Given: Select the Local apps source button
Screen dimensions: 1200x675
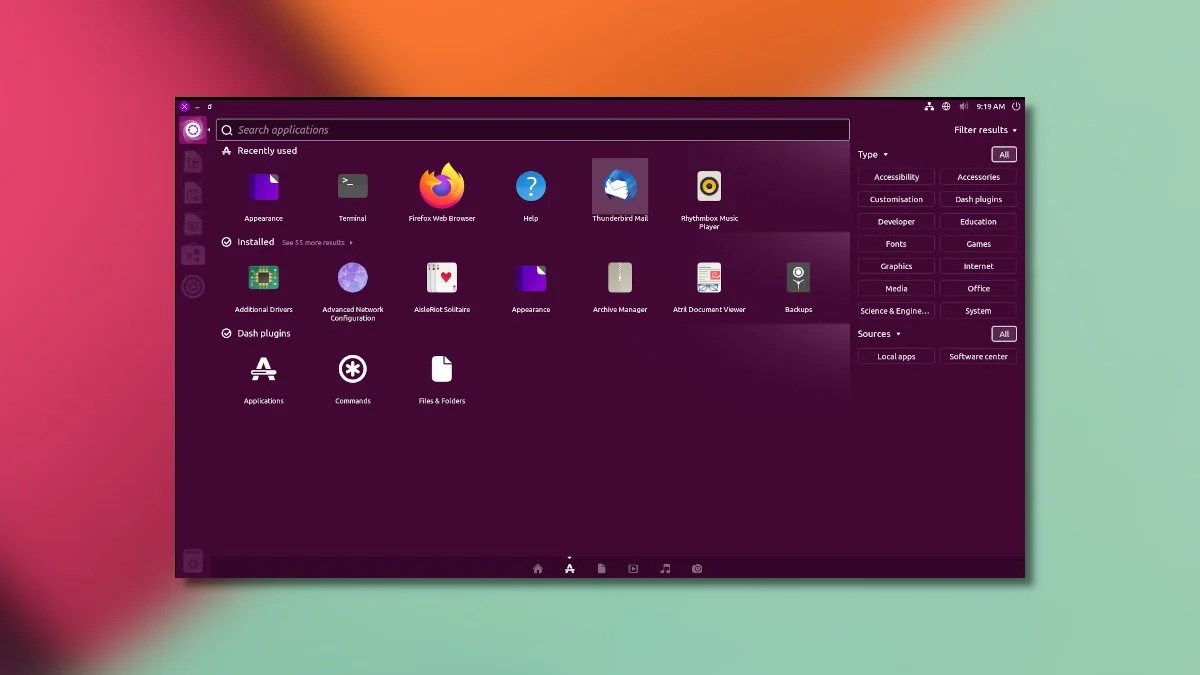Looking at the screenshot, I should click(x=895, y=356).
